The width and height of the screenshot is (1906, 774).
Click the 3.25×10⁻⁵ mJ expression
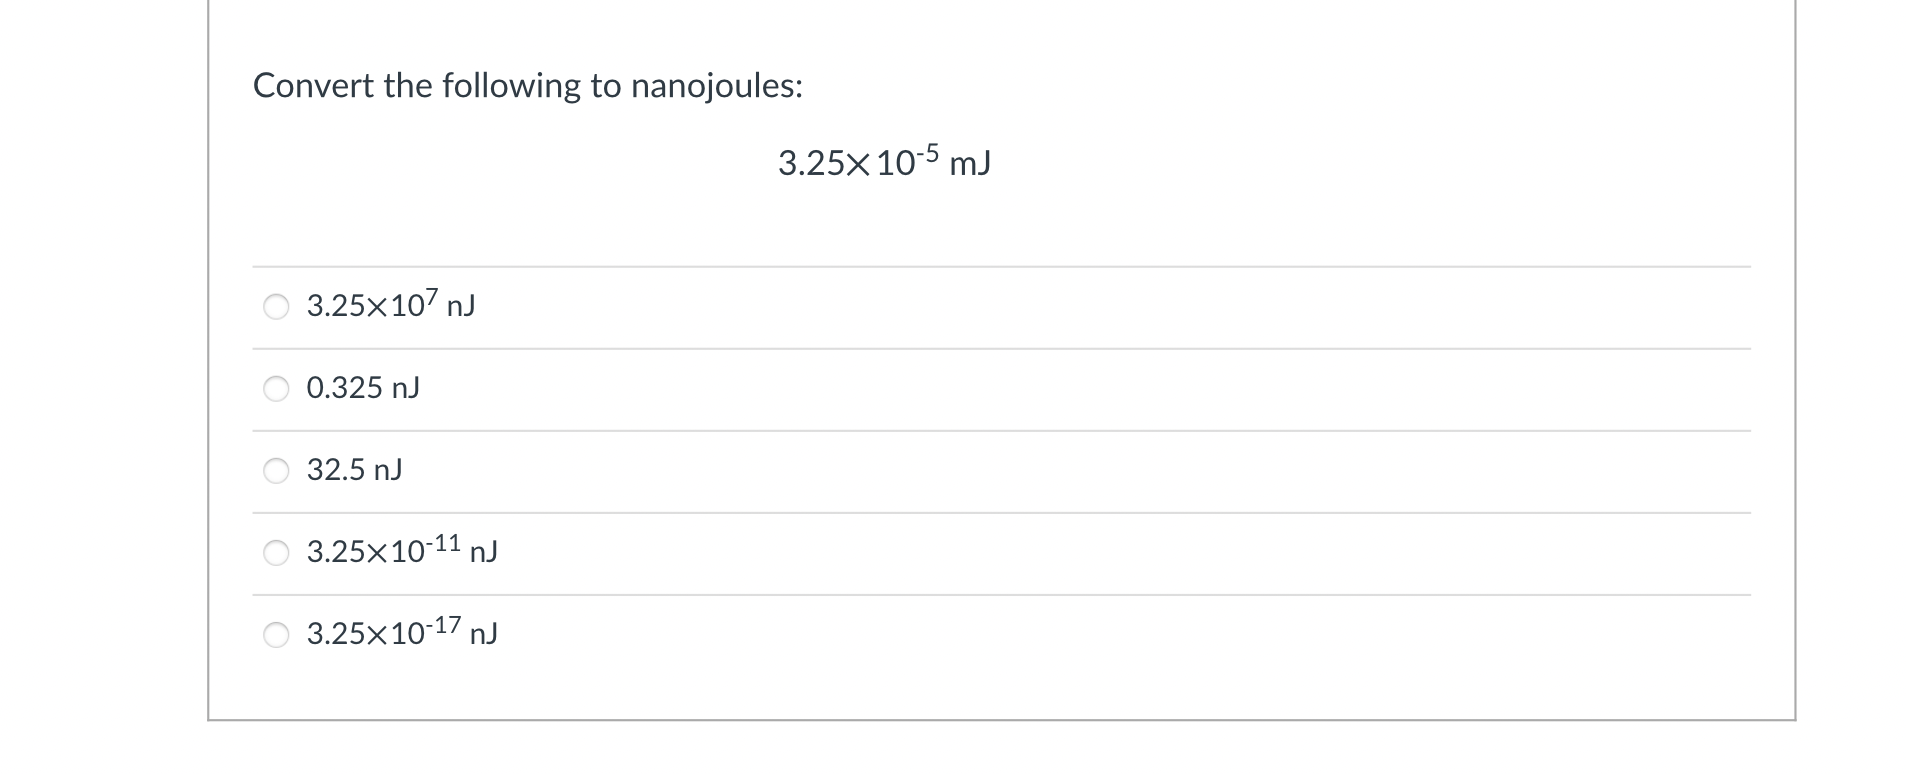click(x=886, y=161)
